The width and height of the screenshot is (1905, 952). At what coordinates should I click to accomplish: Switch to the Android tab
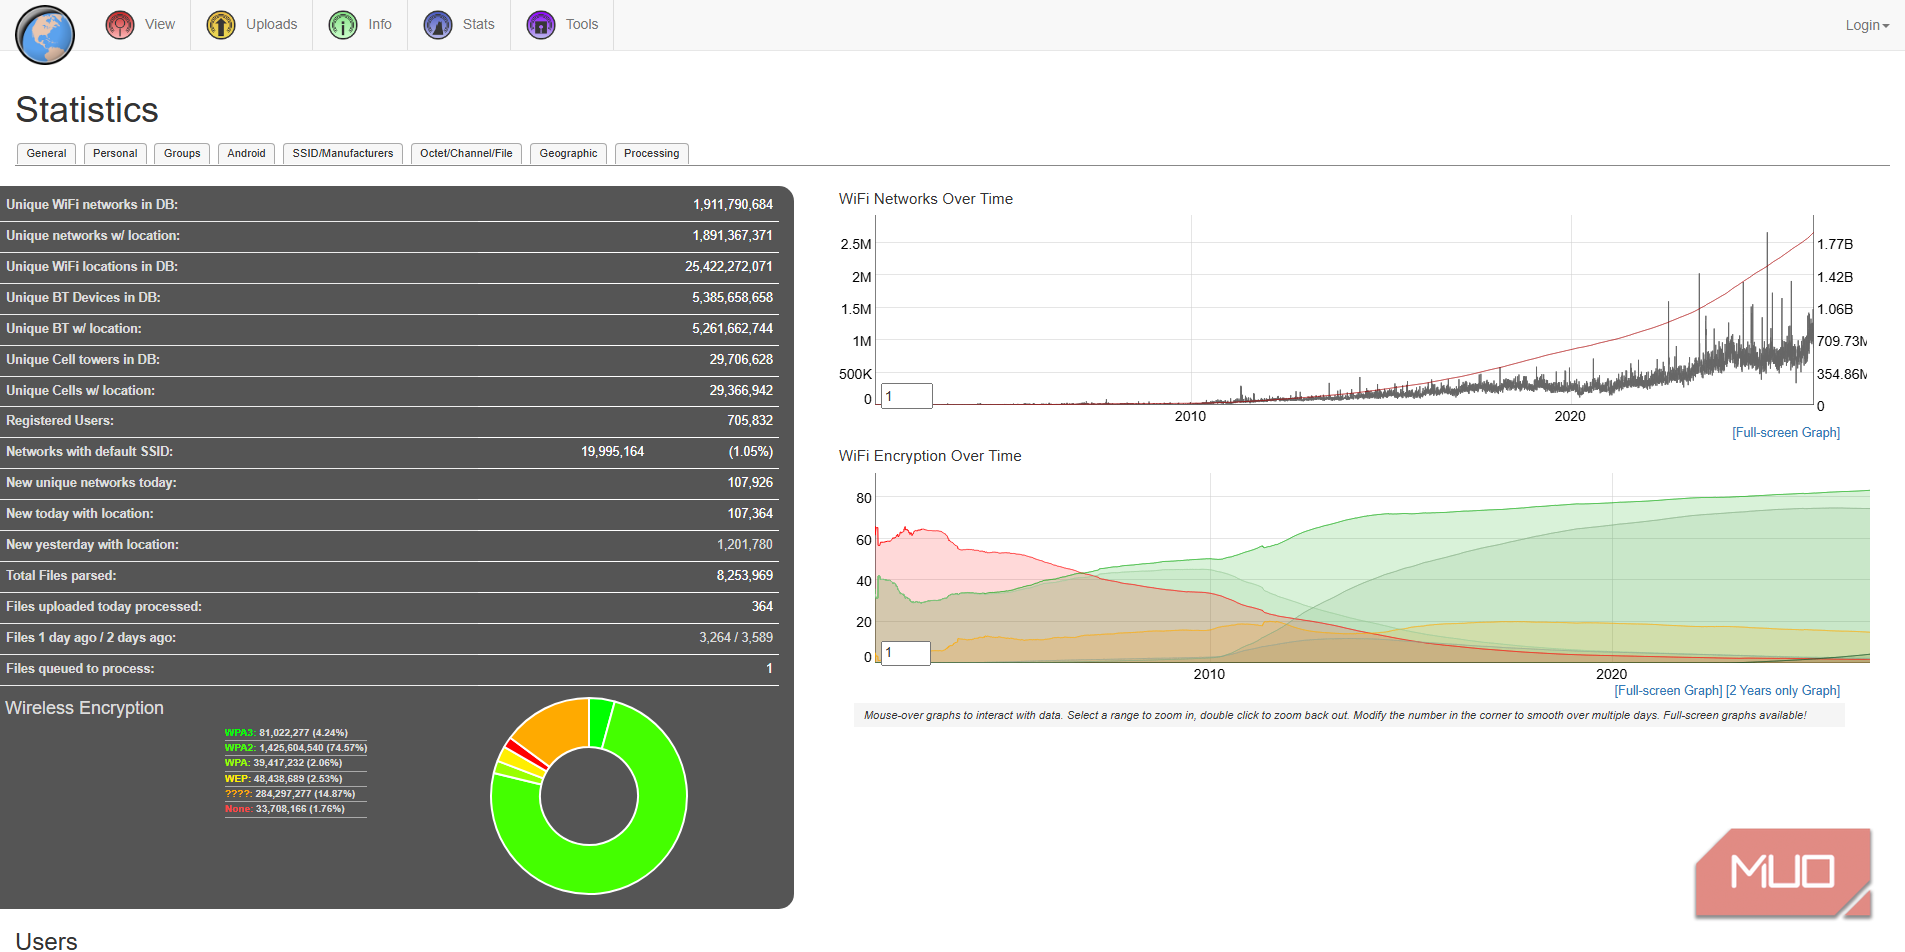coord(246,153)
